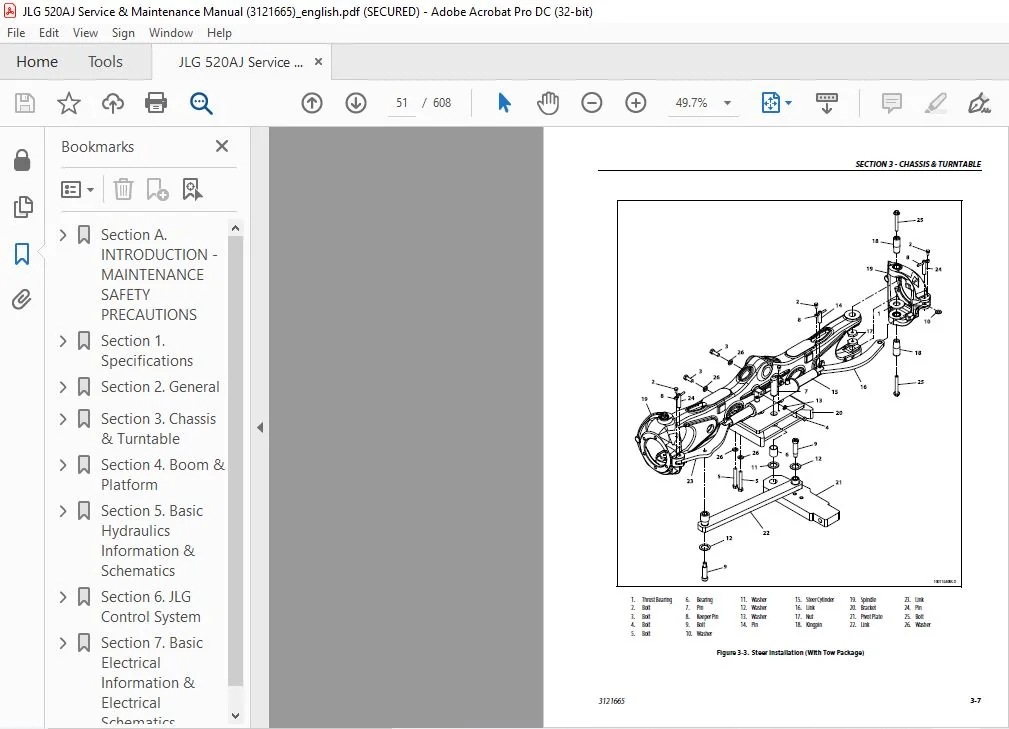
Task: Open the Edit menu
Action: [x=49, y=33]
